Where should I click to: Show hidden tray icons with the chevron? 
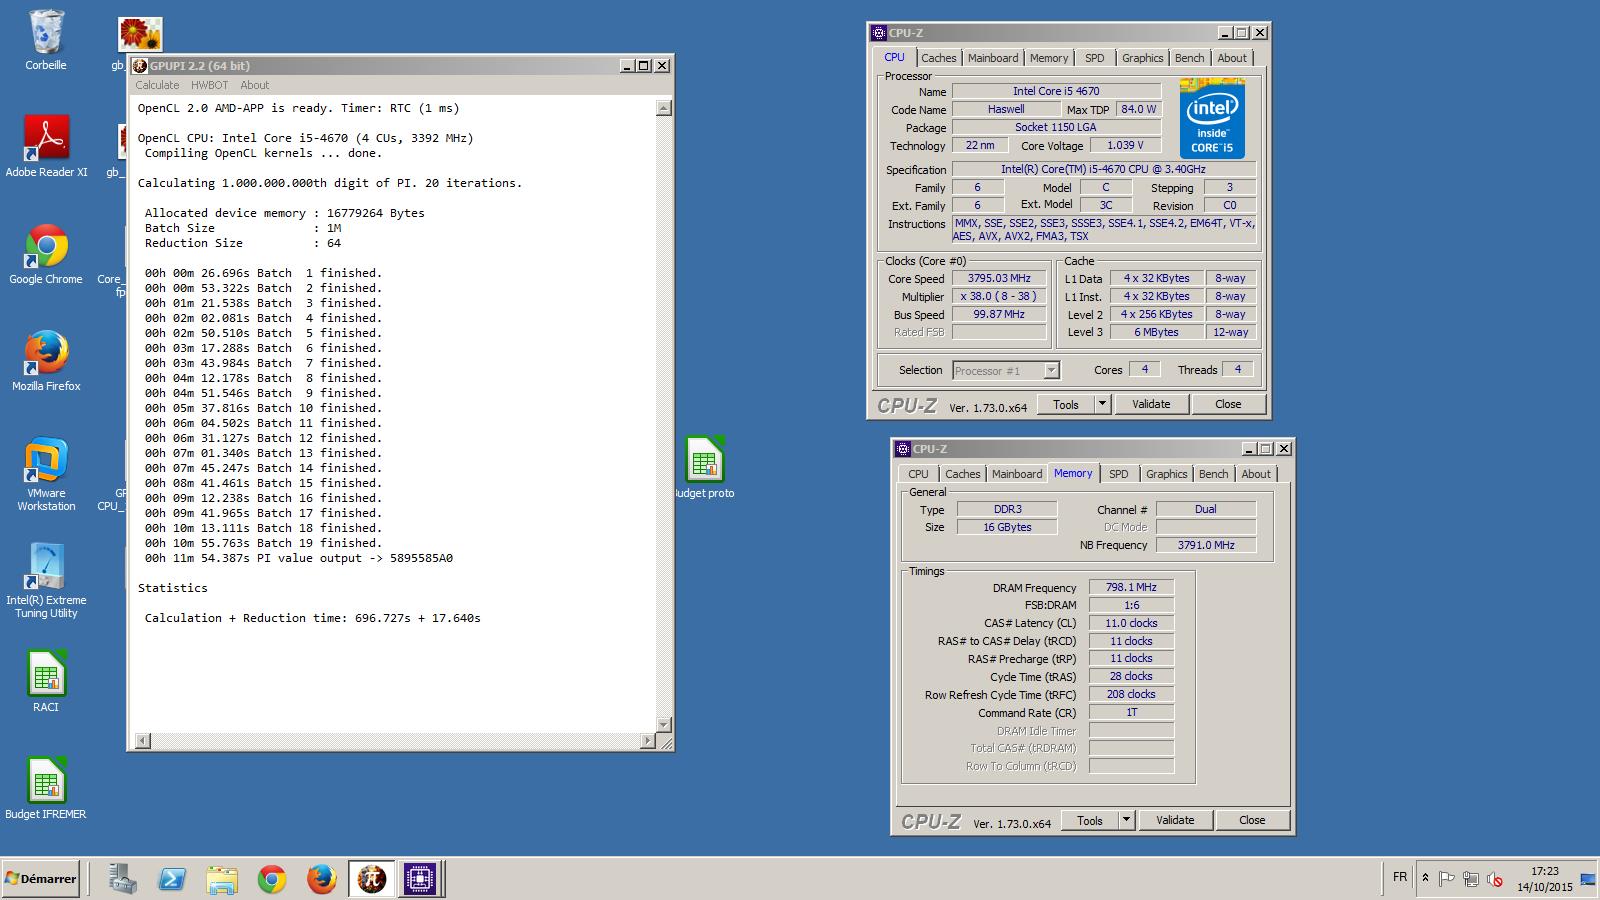[1425, 879]
